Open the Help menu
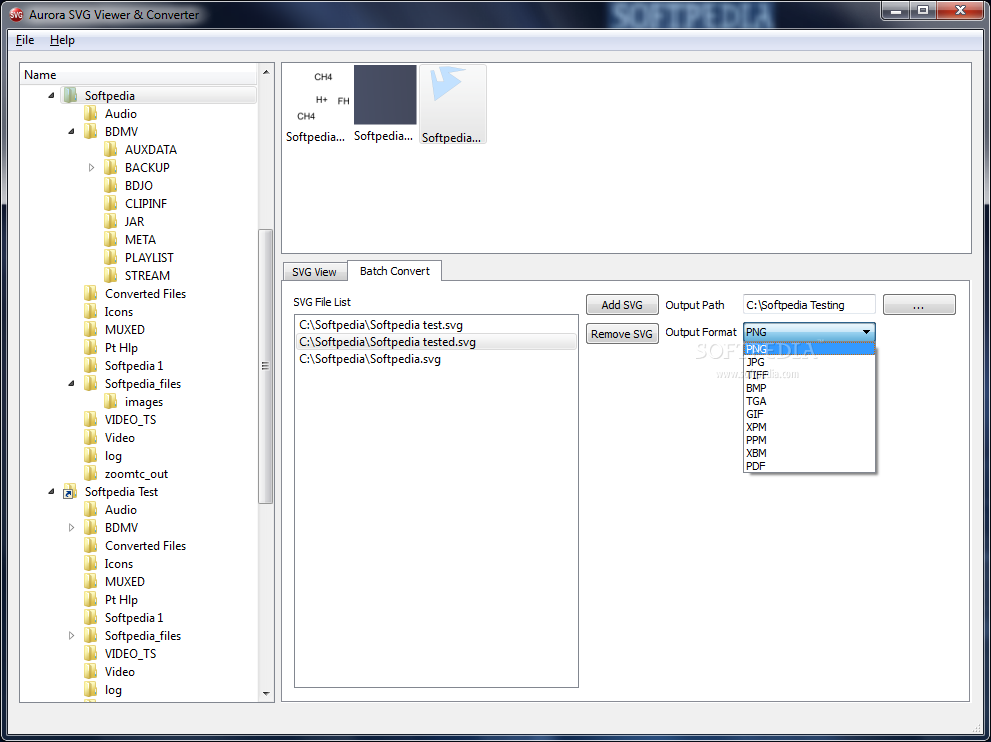The image size is (991, 742). (x=62, y=40)
